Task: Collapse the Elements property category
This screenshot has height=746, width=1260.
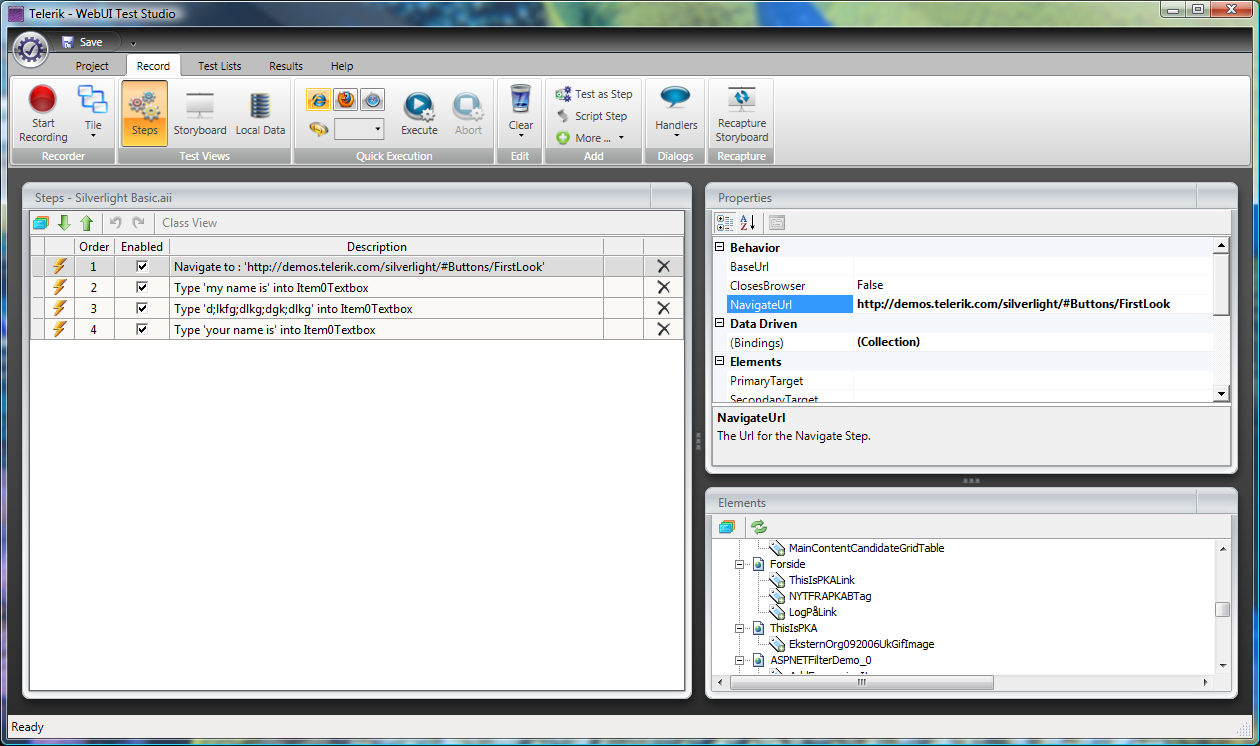Action: coord(720,361)
